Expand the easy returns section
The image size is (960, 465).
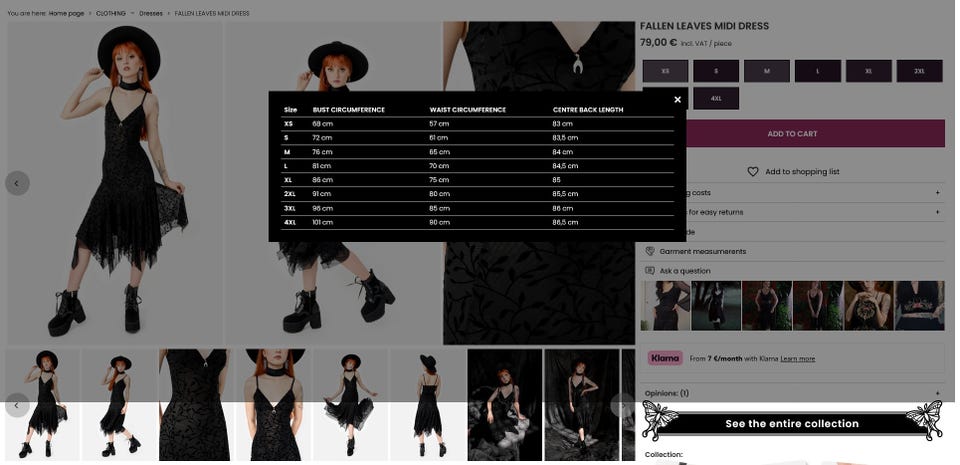[x=937, y=212]
